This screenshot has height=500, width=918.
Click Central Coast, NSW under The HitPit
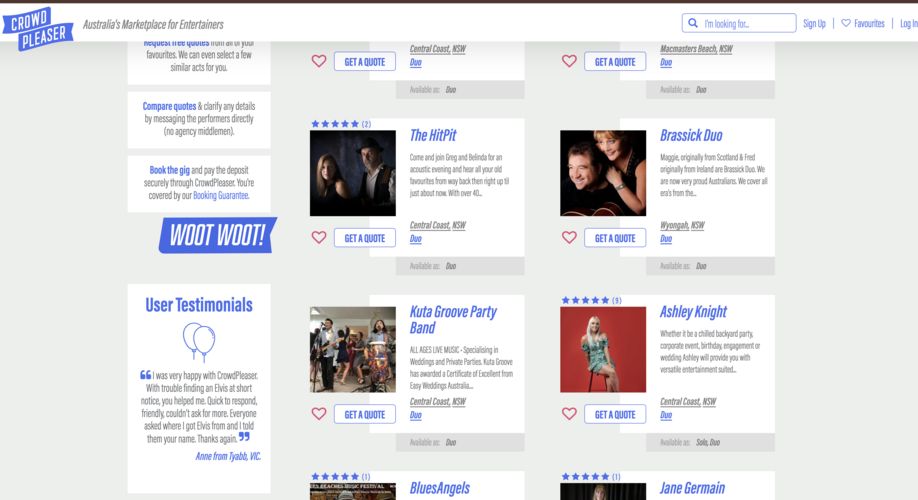tap(437, 225)
